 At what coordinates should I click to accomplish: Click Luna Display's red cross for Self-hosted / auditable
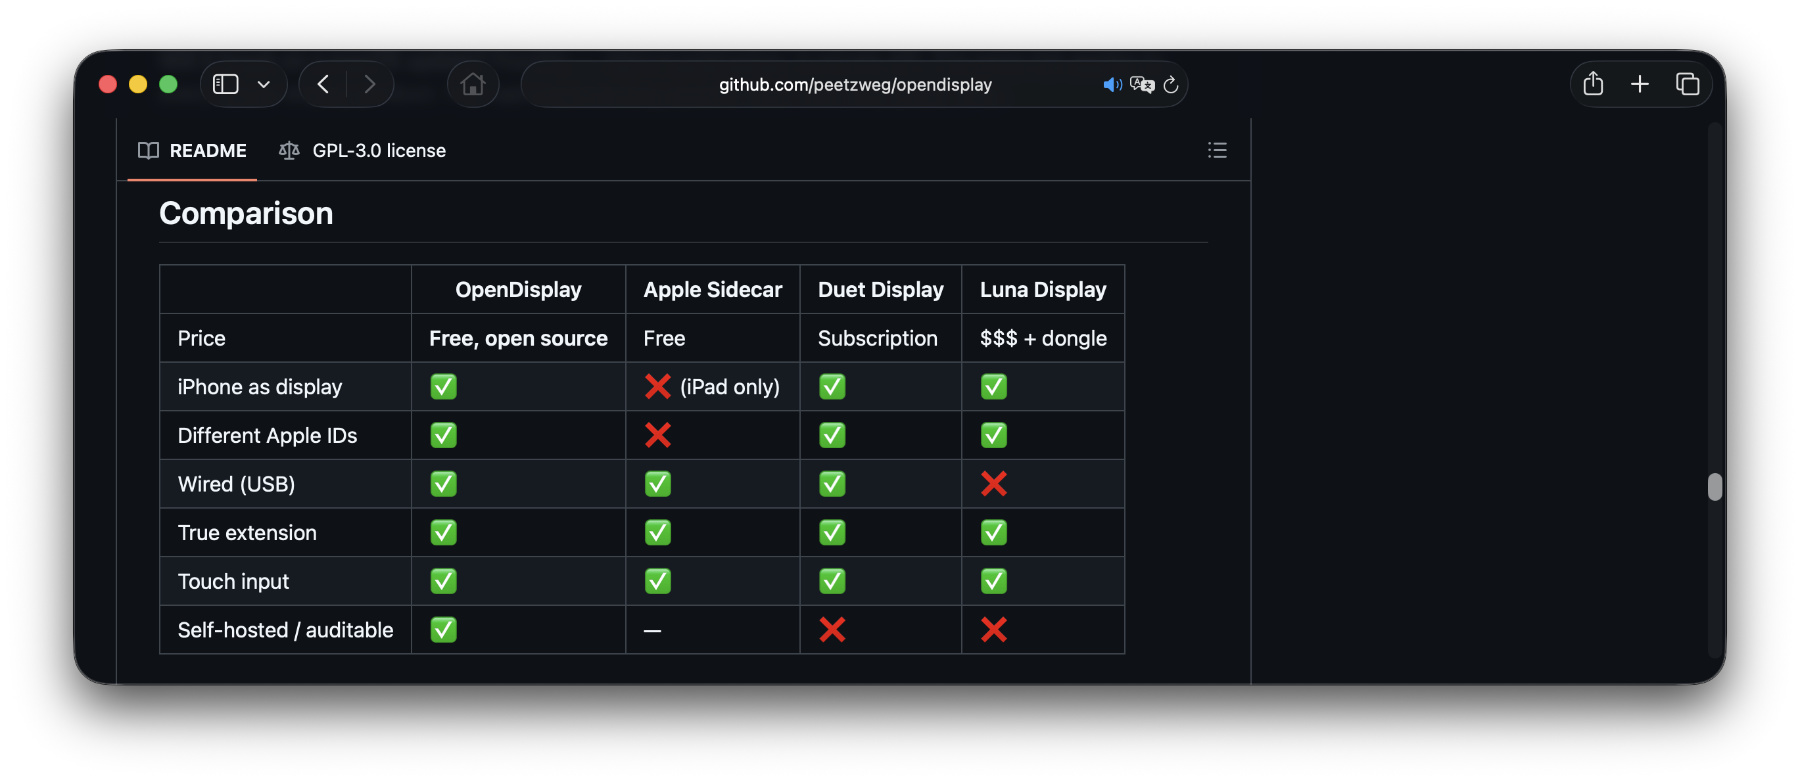(x=994, y=630)
